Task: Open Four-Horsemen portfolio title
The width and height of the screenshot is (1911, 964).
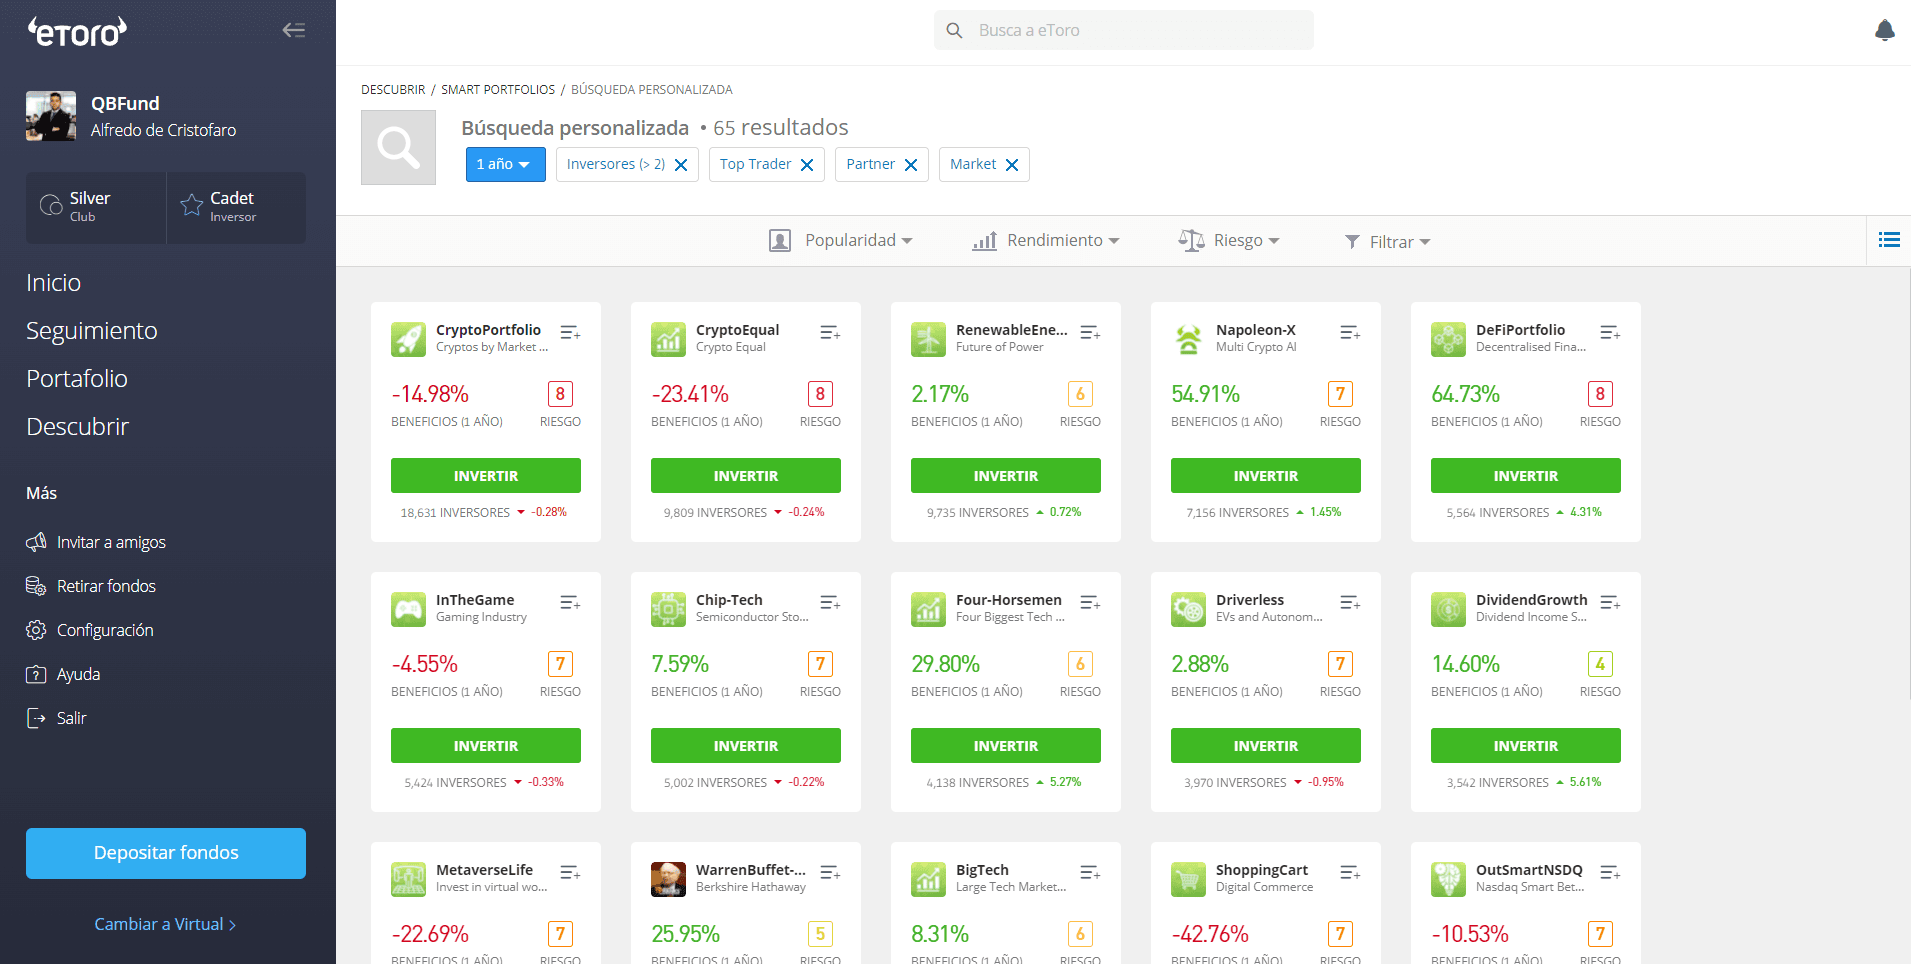Action: click(x=1009, y=600)
